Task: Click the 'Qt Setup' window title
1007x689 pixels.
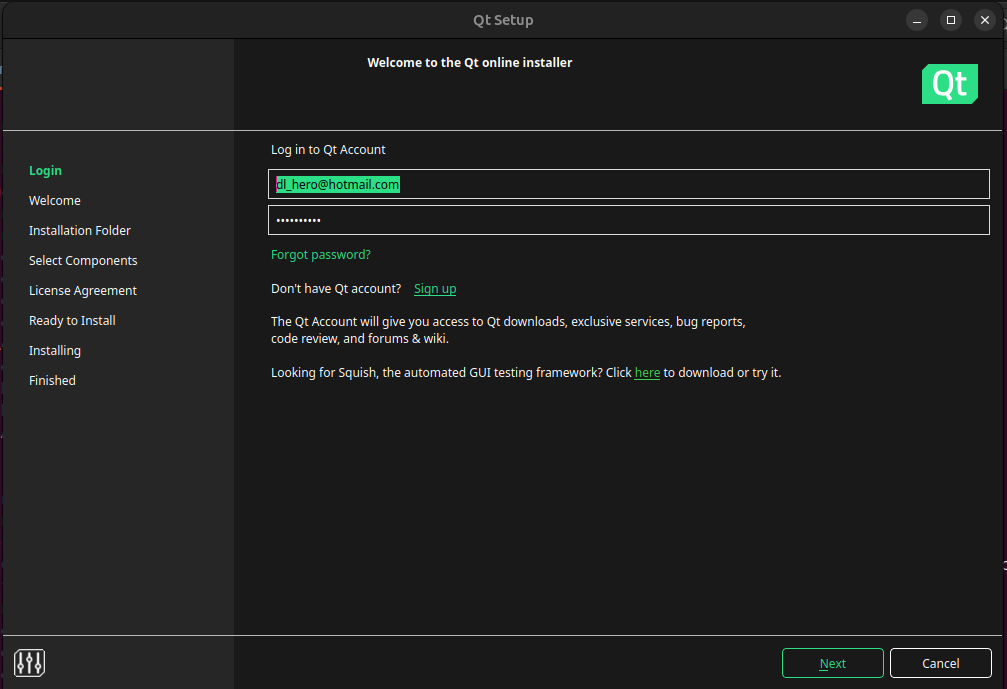Action: [503, 21]
